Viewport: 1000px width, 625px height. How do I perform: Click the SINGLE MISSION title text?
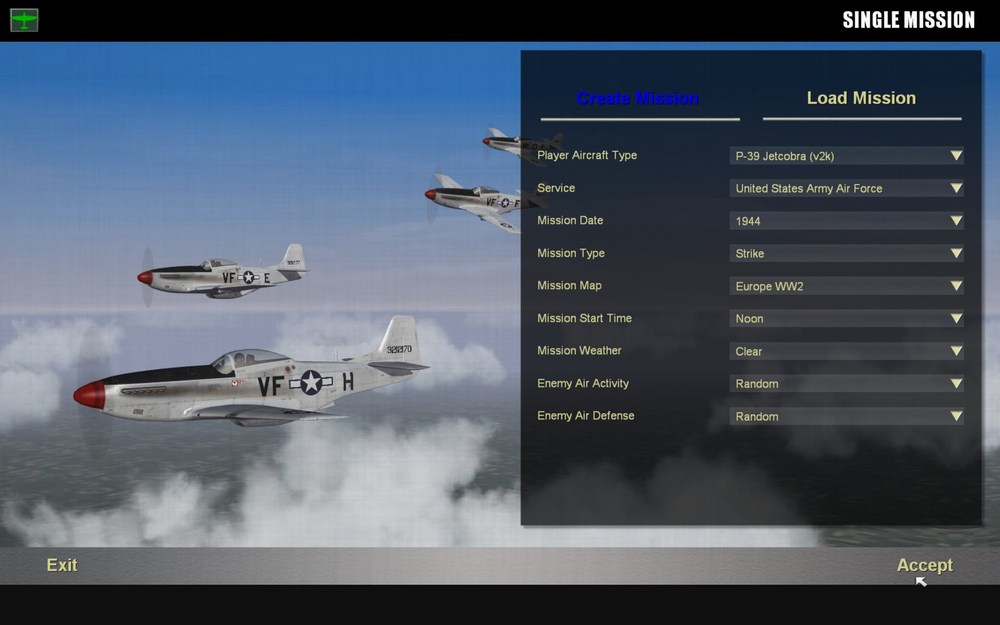909,20
